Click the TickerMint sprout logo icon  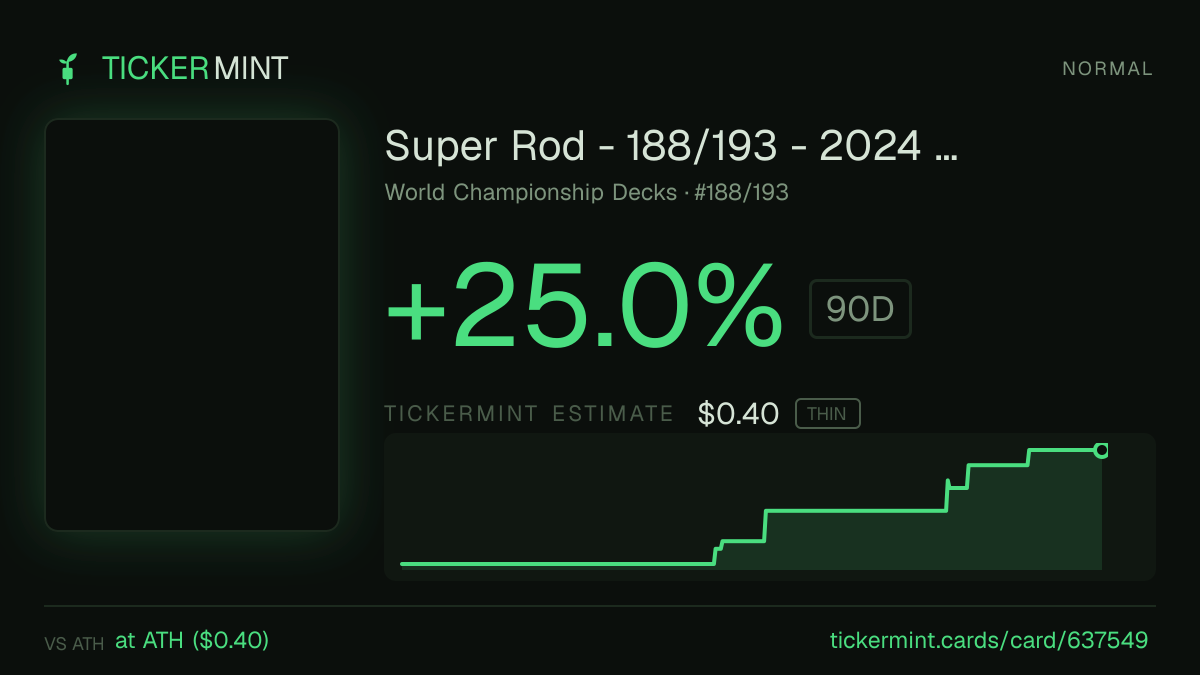68,69
